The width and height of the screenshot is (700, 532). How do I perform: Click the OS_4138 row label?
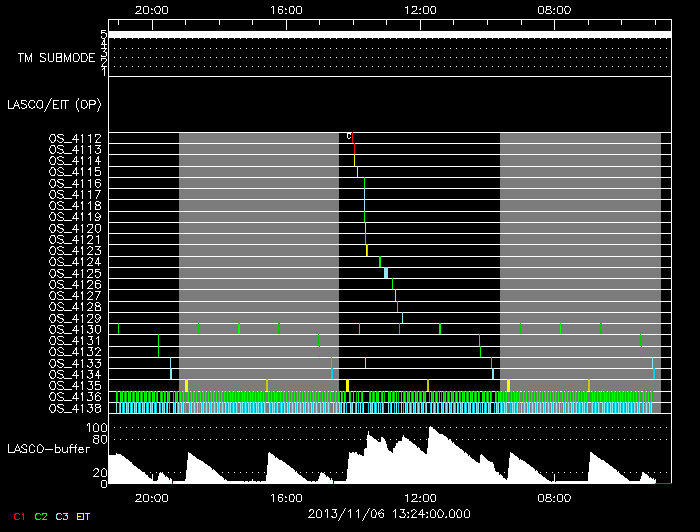[x=75, y=408]
